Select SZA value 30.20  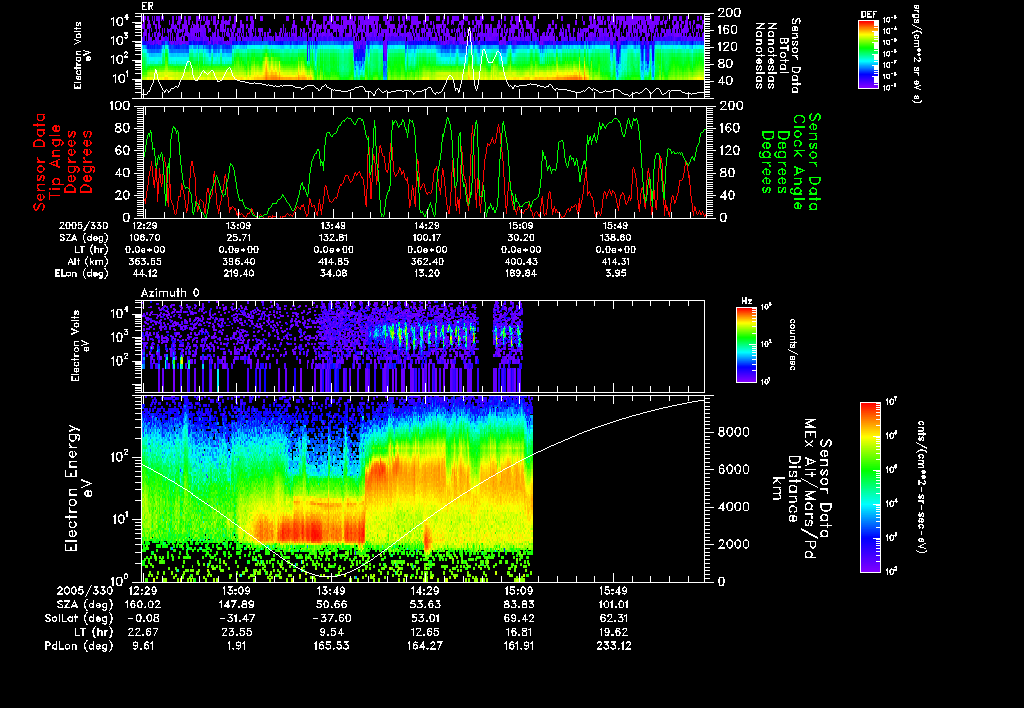click(x=521, y=238)
